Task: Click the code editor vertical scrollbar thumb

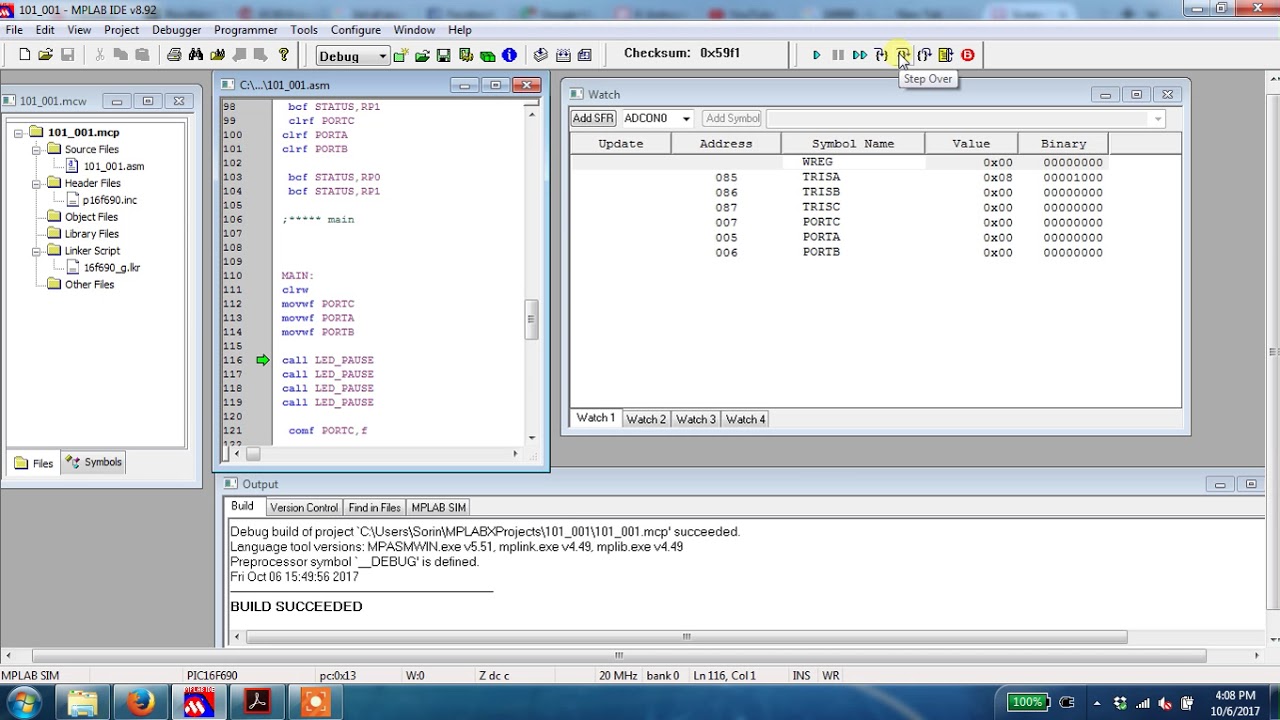Action: coord(531,319)
